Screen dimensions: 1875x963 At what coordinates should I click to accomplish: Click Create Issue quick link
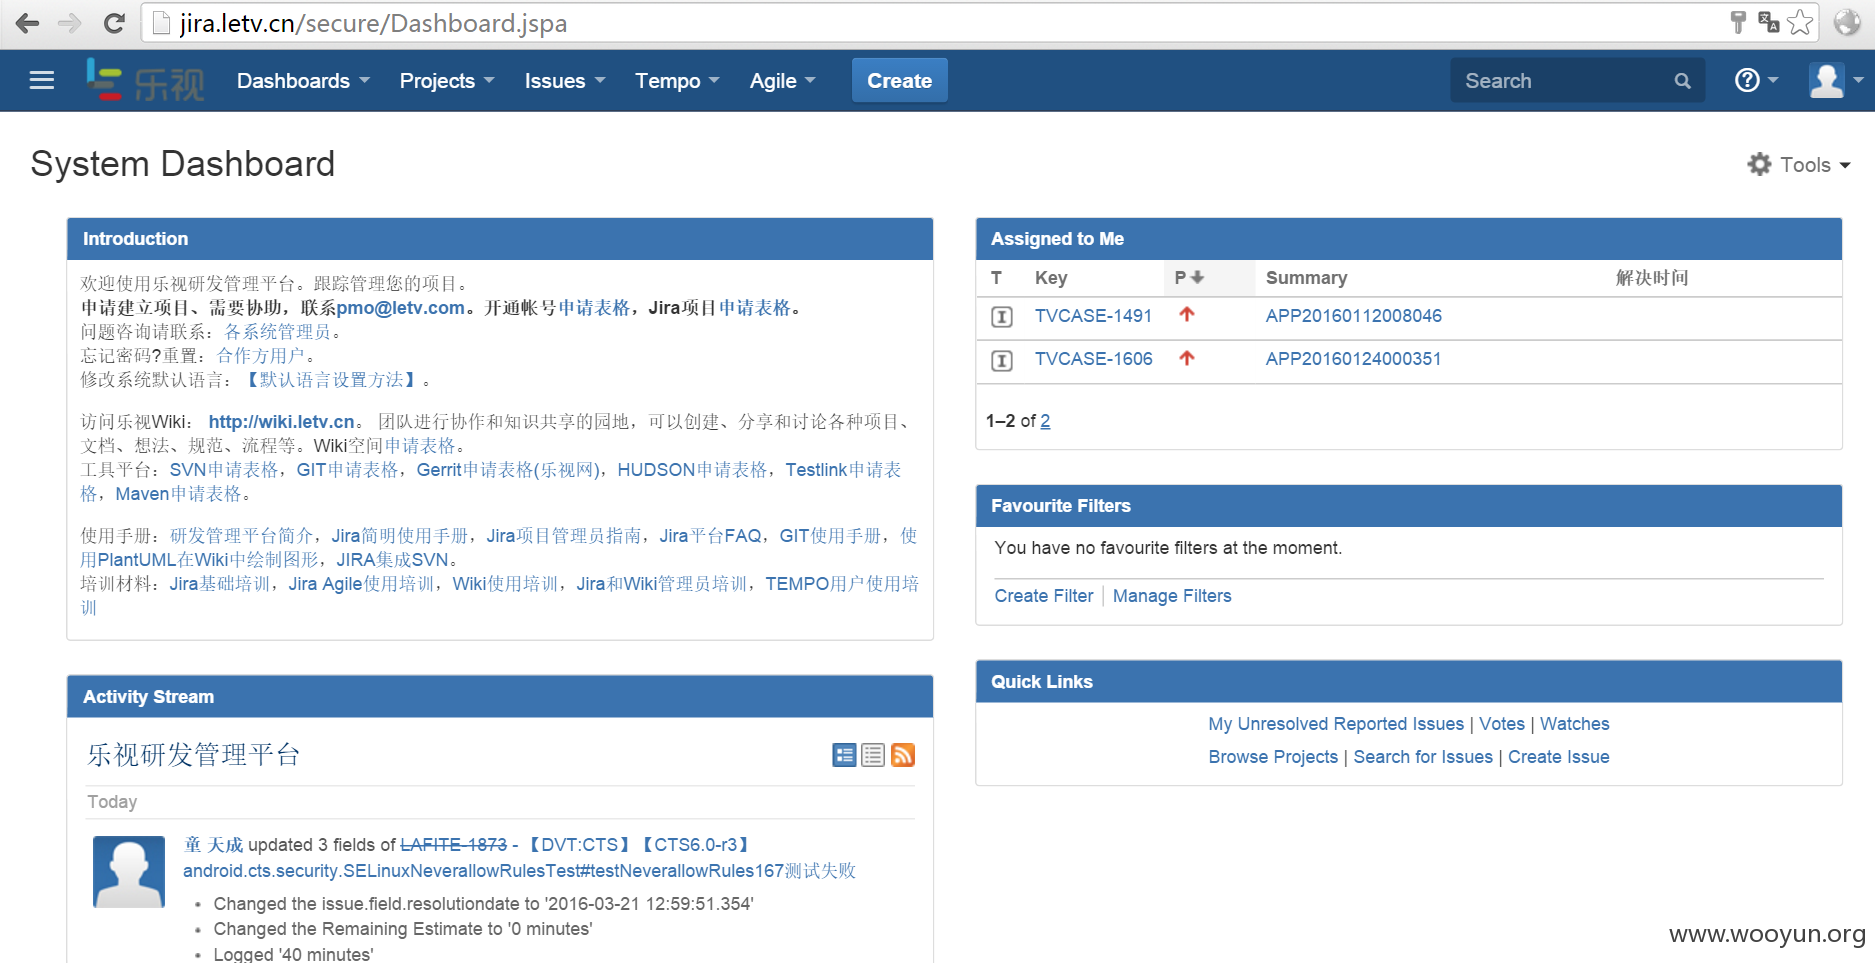(1559, 757)
